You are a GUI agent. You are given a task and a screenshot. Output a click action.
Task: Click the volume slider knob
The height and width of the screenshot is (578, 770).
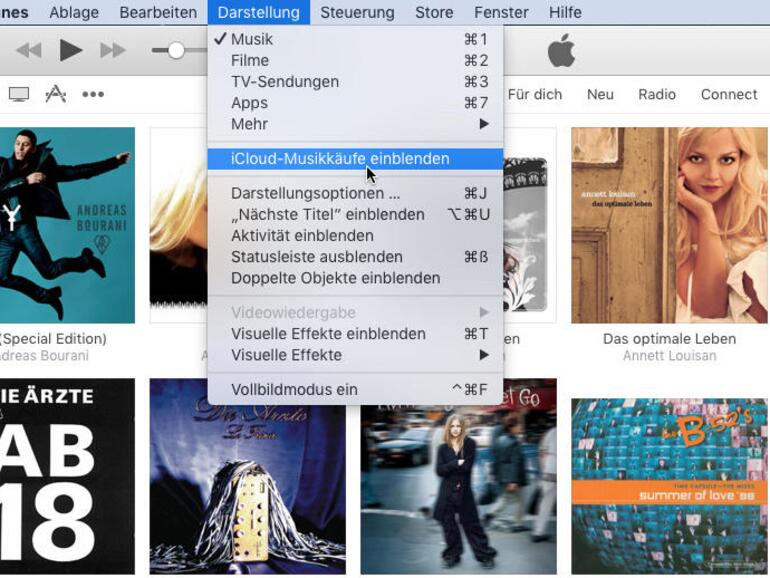(x=176, y=50)
